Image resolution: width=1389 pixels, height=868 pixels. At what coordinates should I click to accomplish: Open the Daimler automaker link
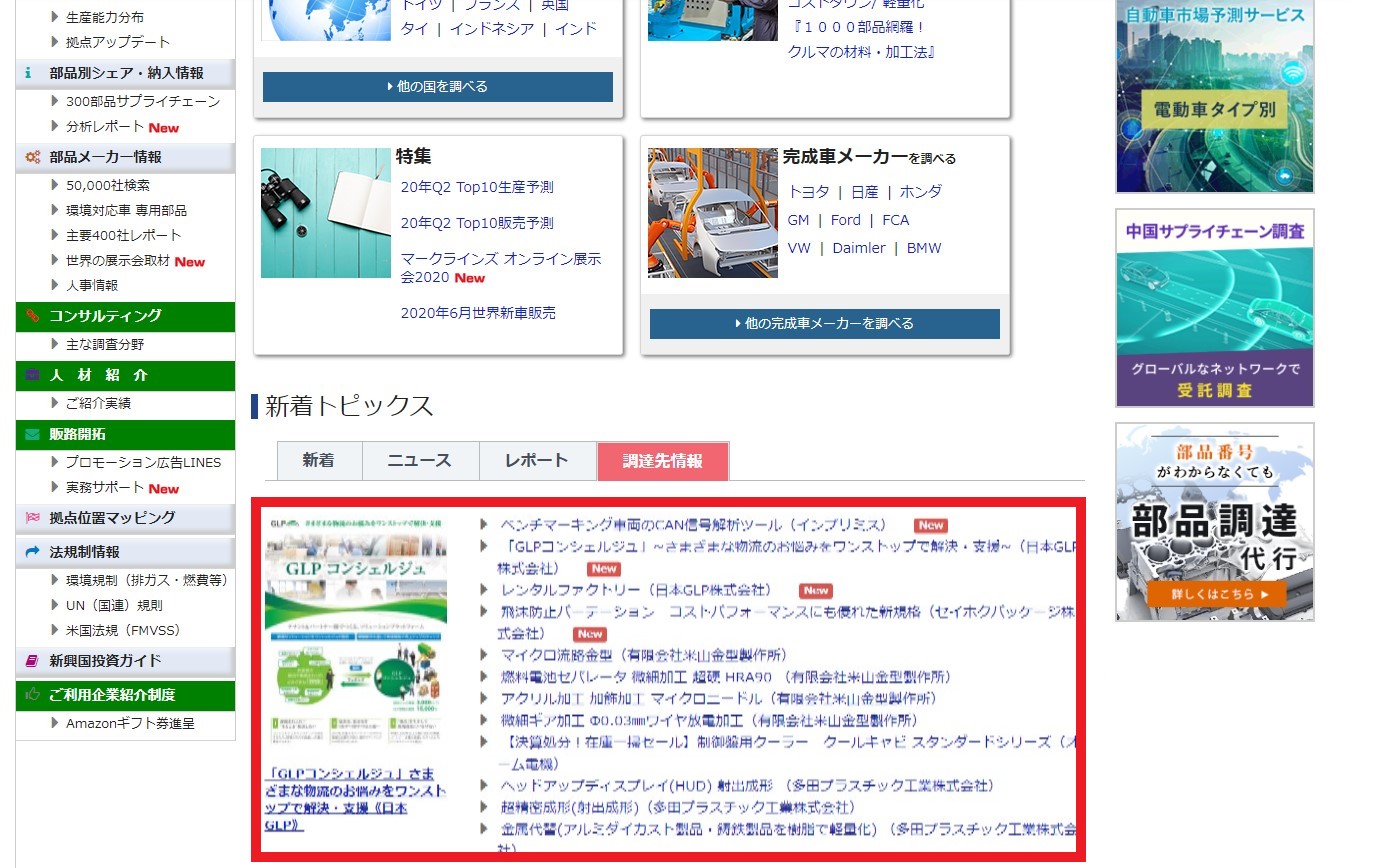point(859,248)
